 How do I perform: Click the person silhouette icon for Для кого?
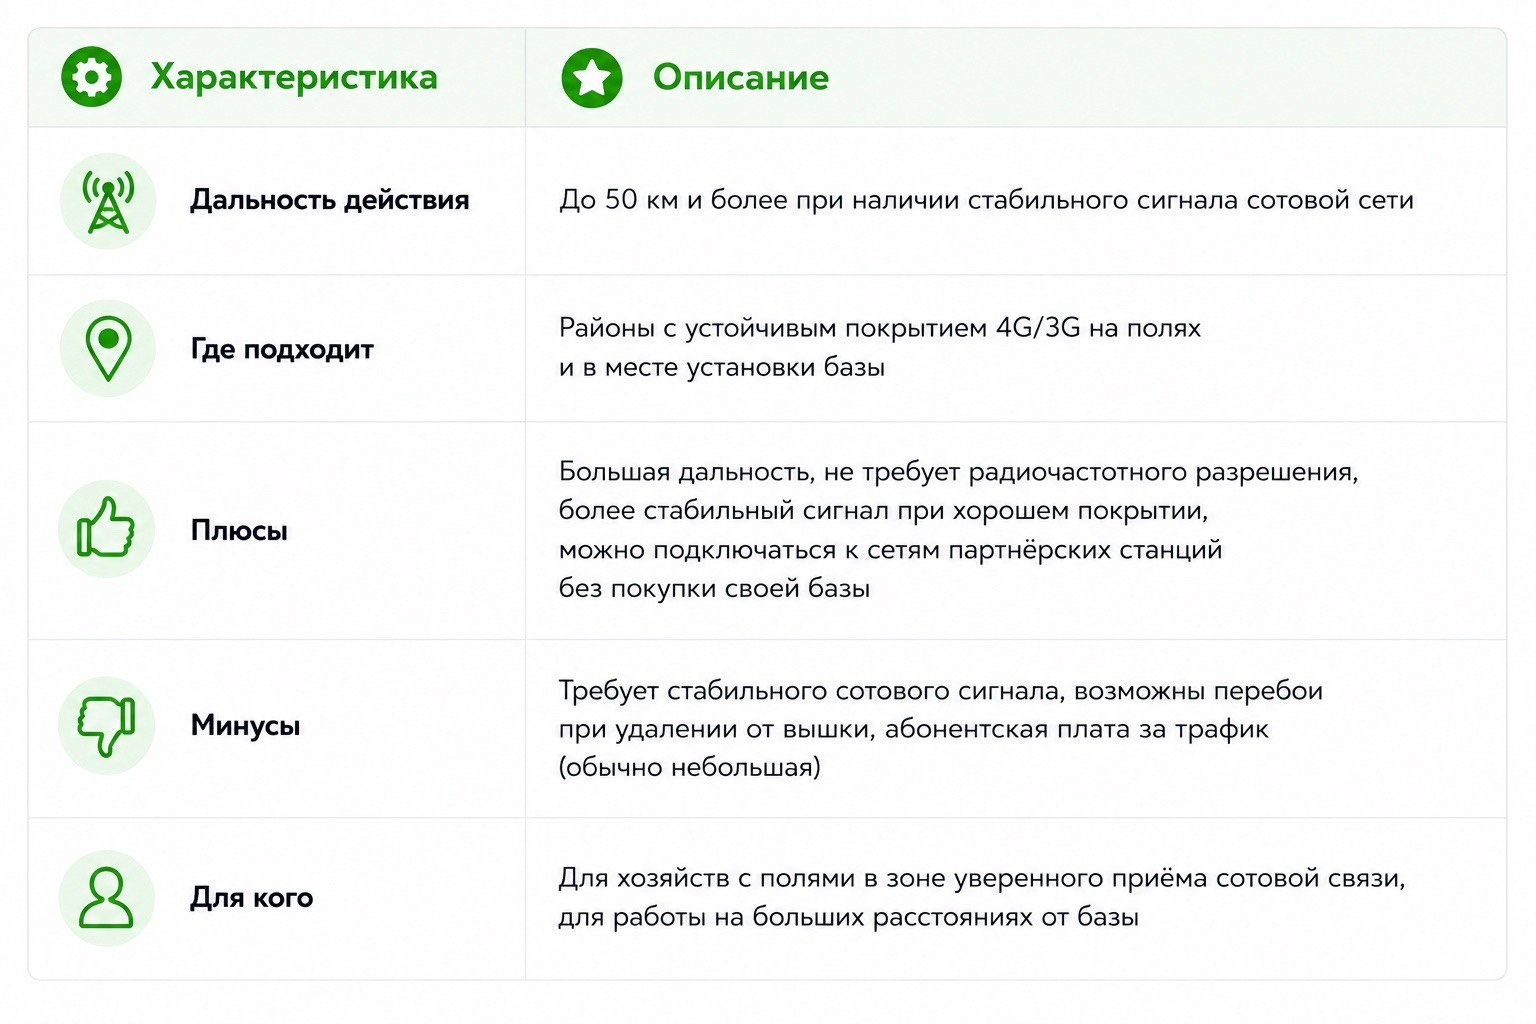[x=107, y=898]
